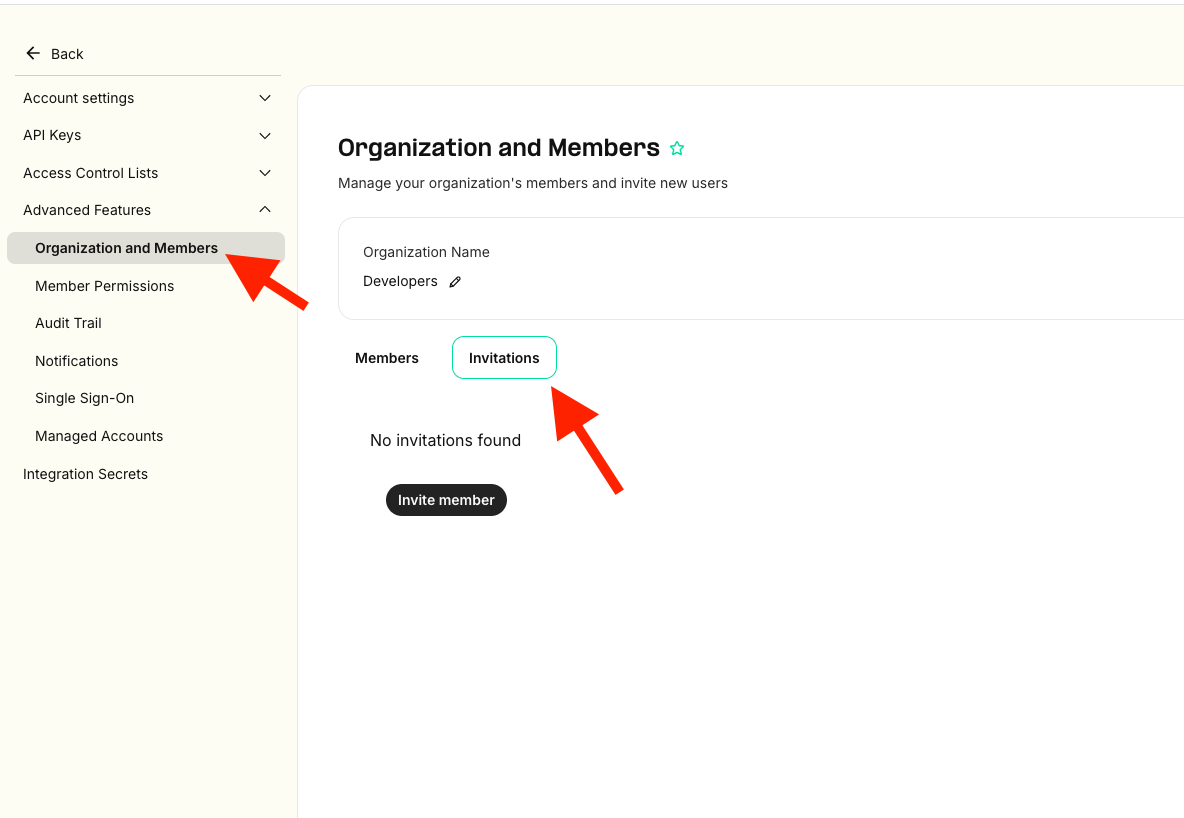Open Account settings in sidebar
The width and height of the screenshot is (1184, 818).
point(79,98)
